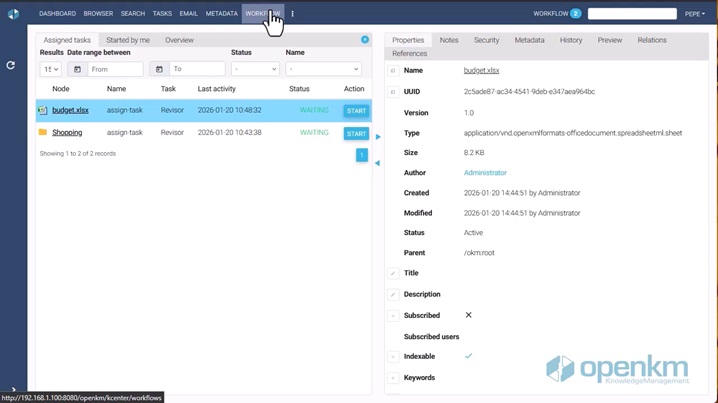Click budget.xlsx name link in Properties
The image size is (718, 403).
481,71
